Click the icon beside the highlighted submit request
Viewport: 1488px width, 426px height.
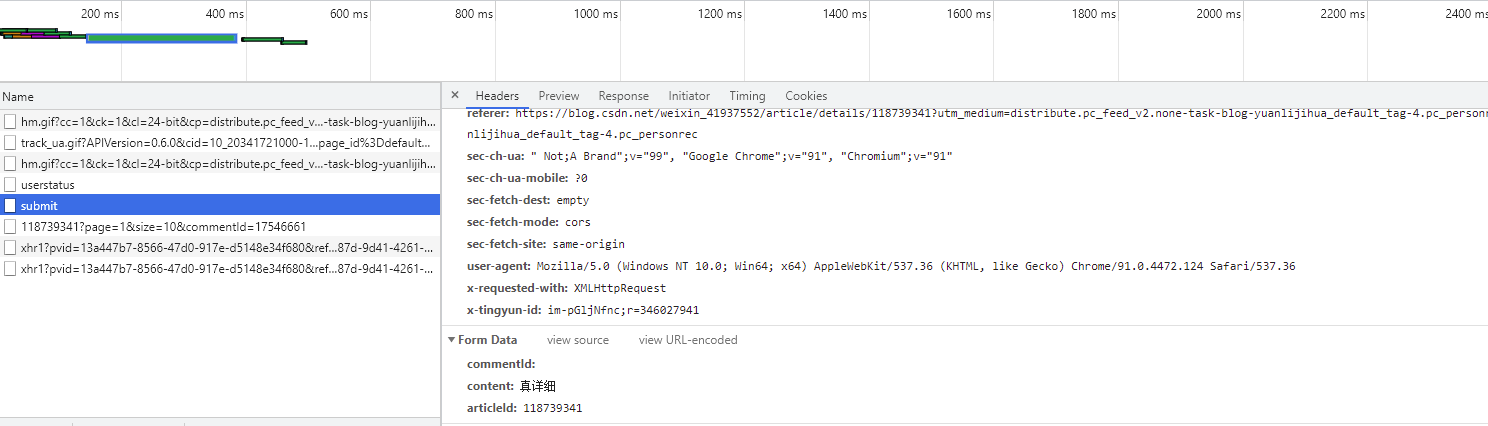[10, 206]
